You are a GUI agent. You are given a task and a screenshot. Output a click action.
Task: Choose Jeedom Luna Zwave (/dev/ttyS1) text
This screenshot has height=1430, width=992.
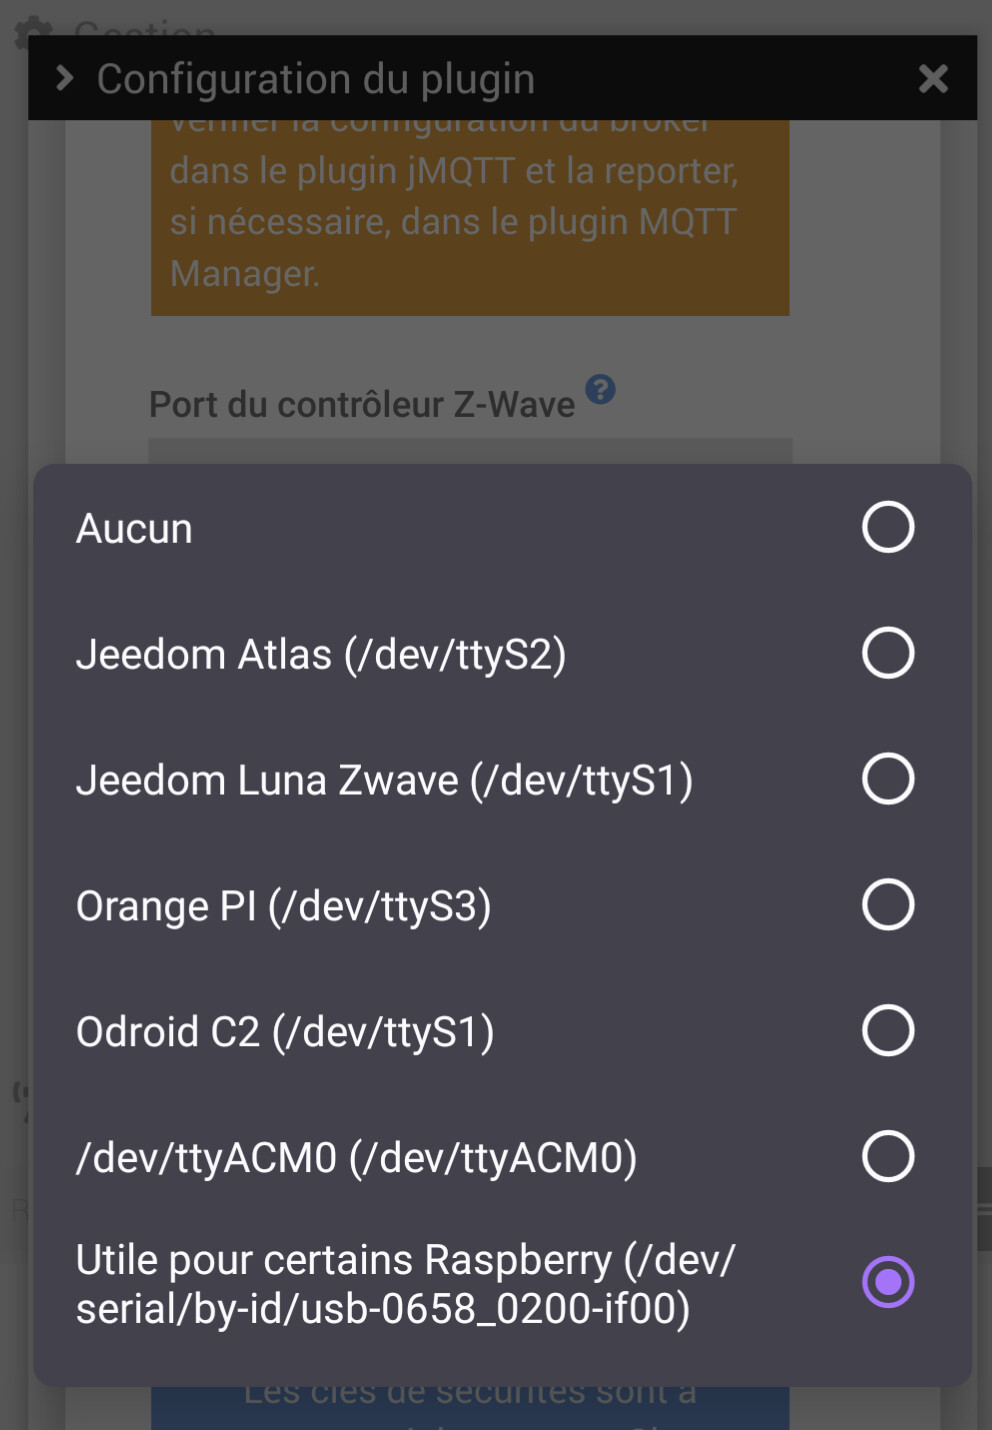tap(385, 781)
